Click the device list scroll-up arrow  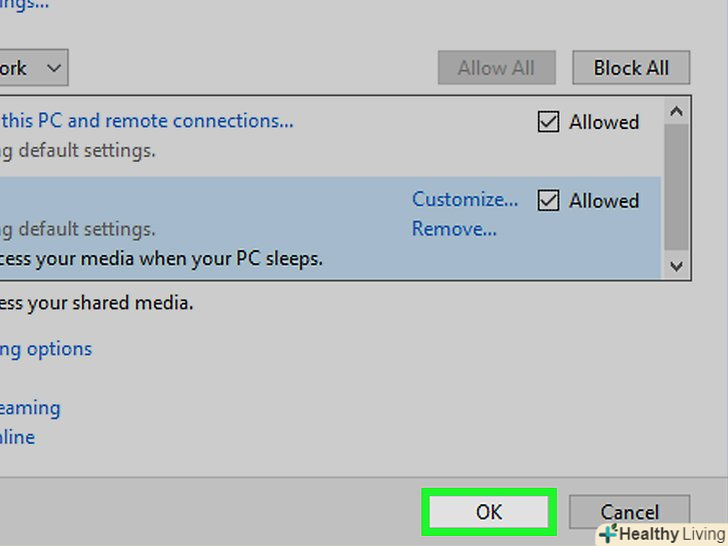point(677,111)
